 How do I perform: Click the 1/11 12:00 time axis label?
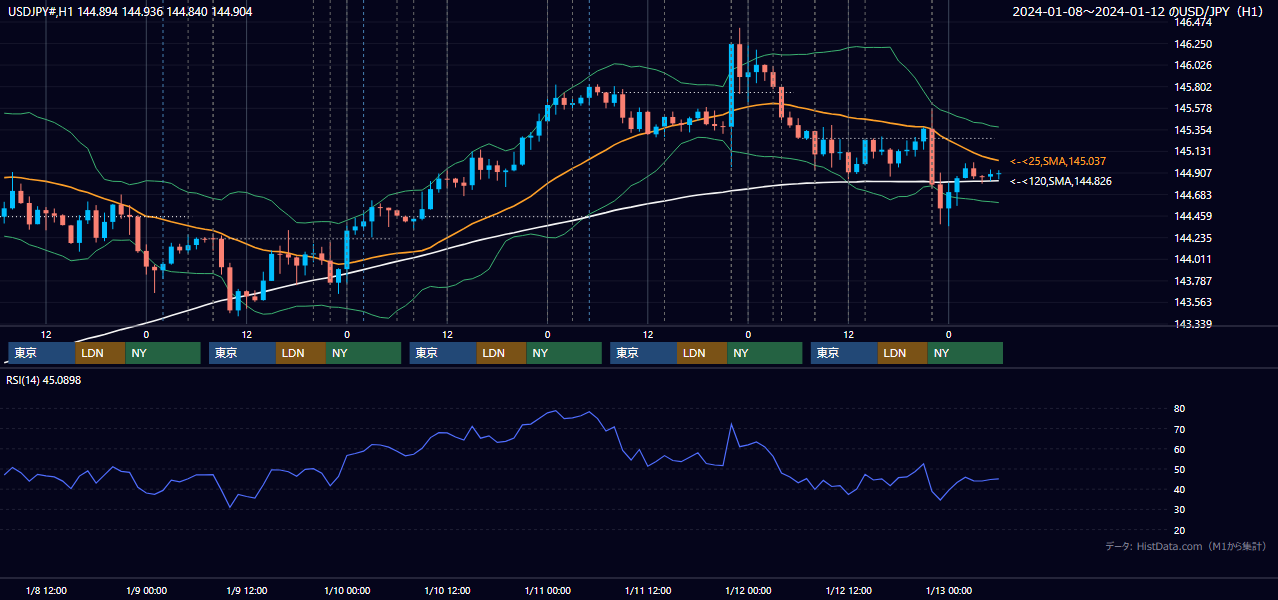tap(647, 590)
